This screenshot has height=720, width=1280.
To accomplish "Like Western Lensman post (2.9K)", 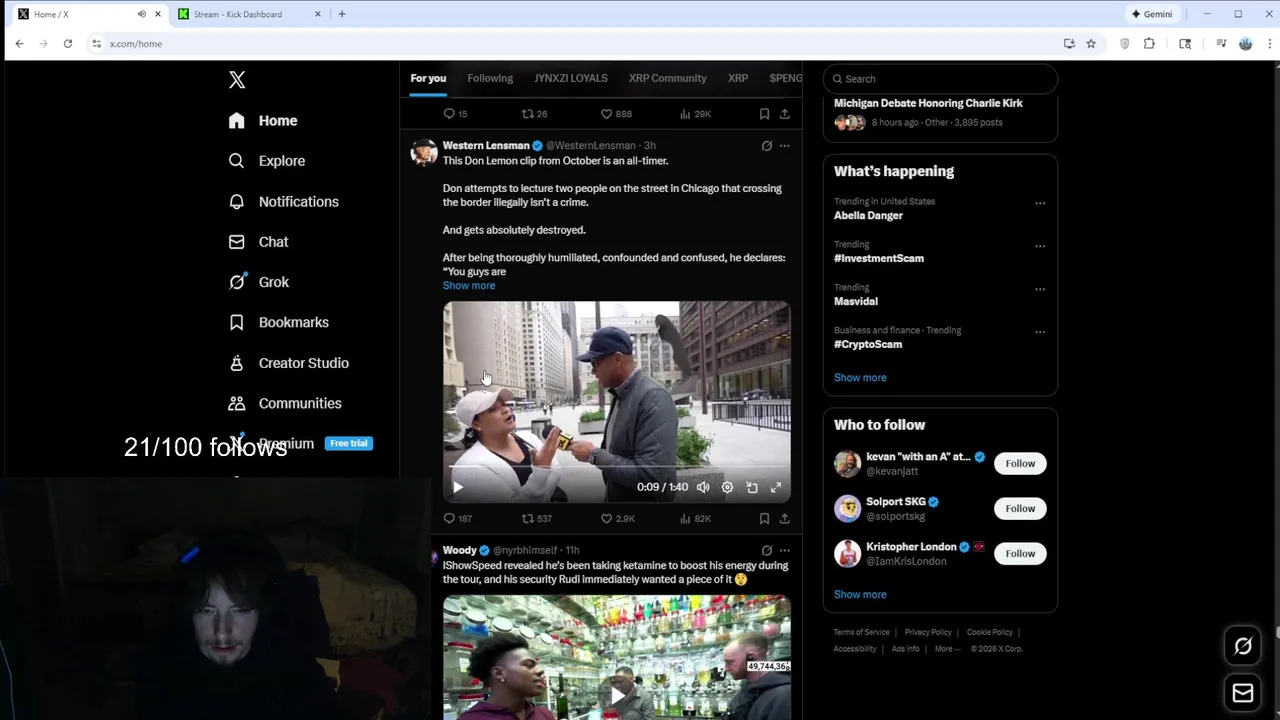I will click(617, 518).
